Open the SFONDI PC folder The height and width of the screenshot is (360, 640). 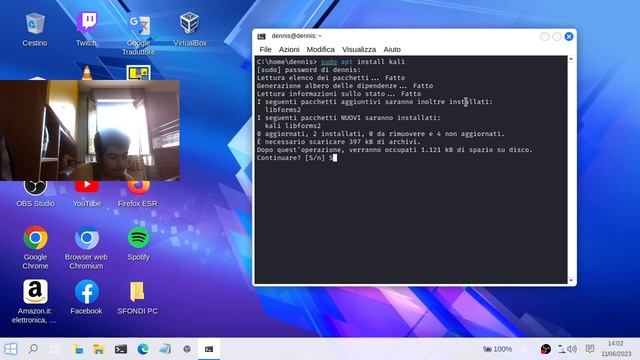[x=138, y=297]
